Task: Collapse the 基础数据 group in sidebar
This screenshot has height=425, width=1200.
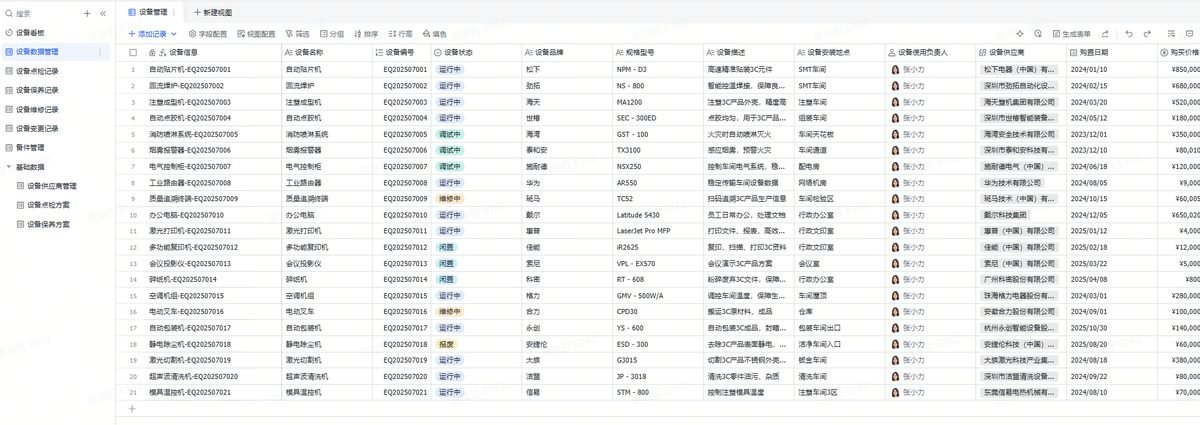Action: tap(8, 166)
